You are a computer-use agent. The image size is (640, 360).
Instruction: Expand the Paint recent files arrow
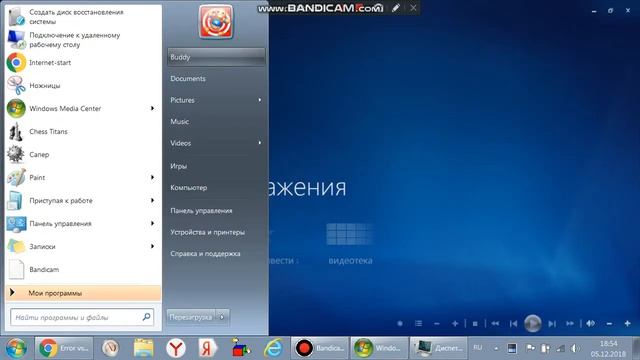click(152, 177)
